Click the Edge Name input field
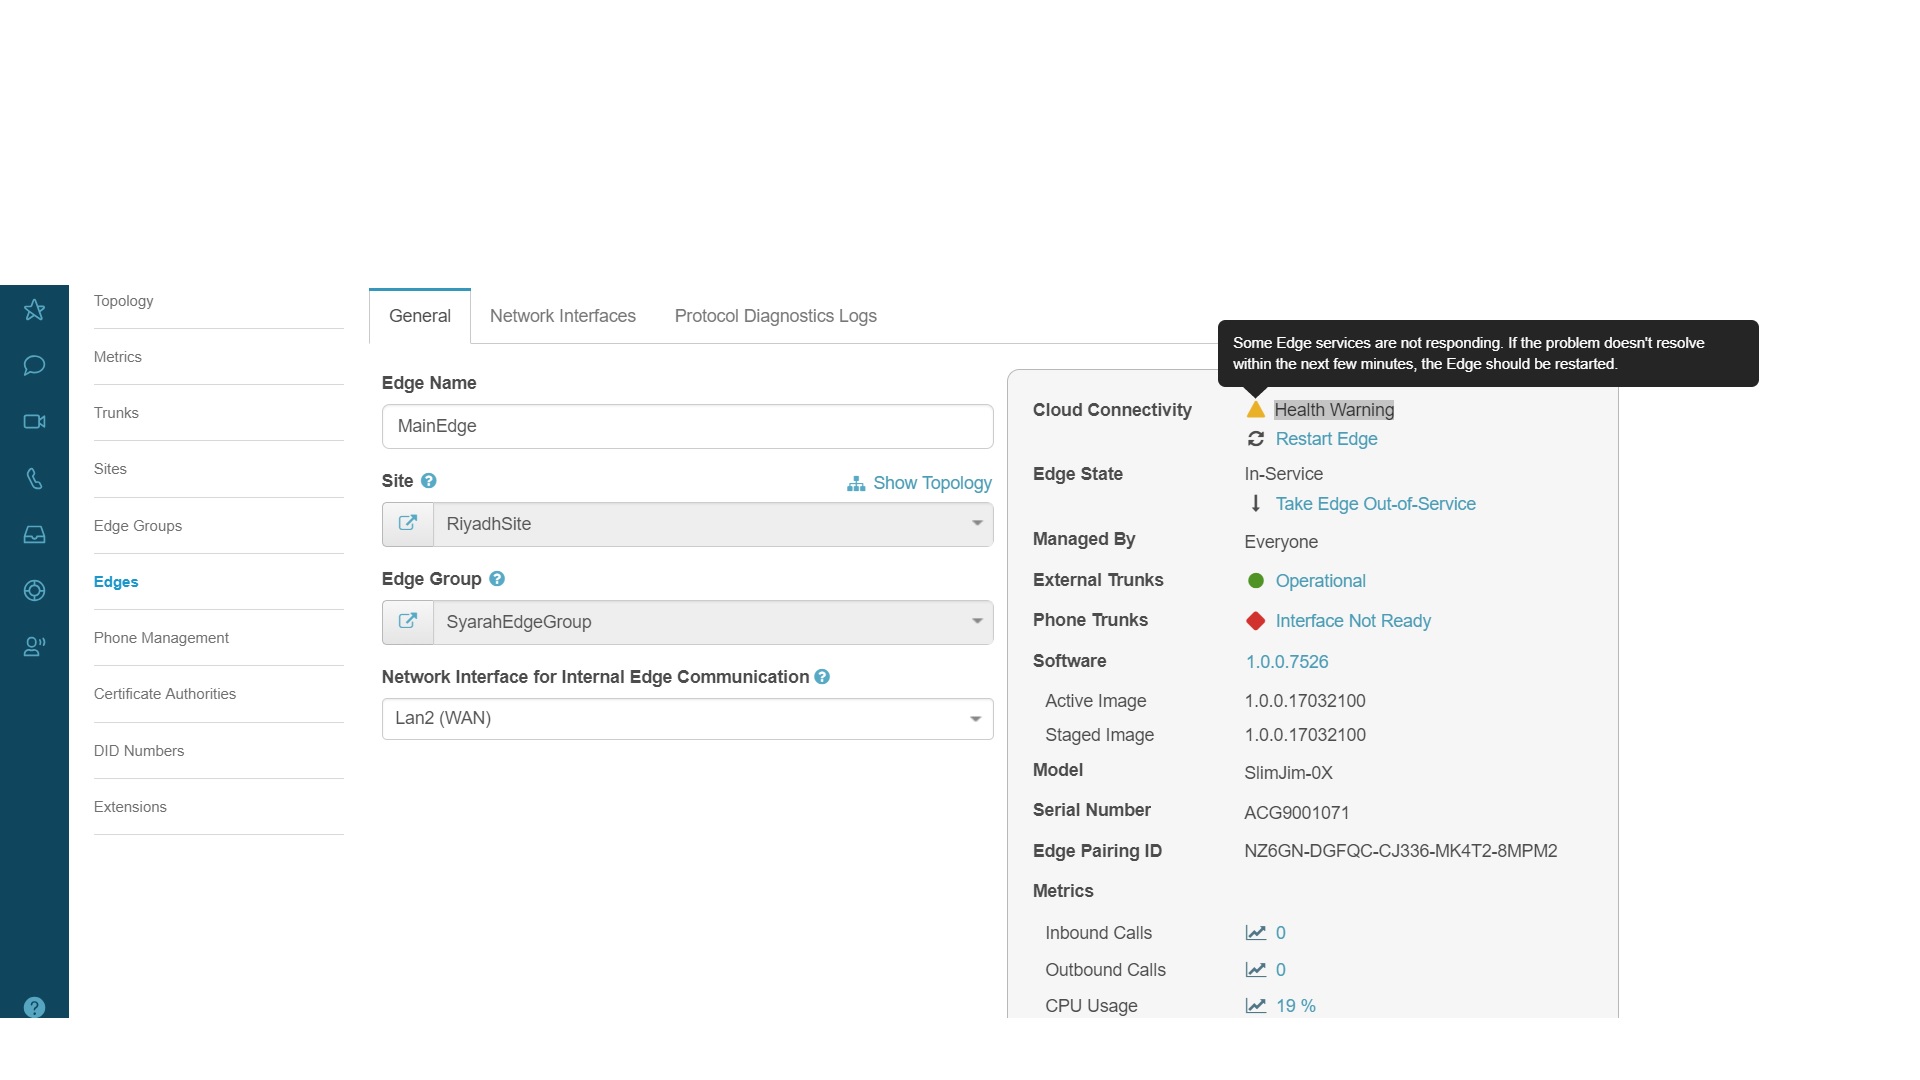The height and width of the screenshot is (1080, 1920). [687, 427]
